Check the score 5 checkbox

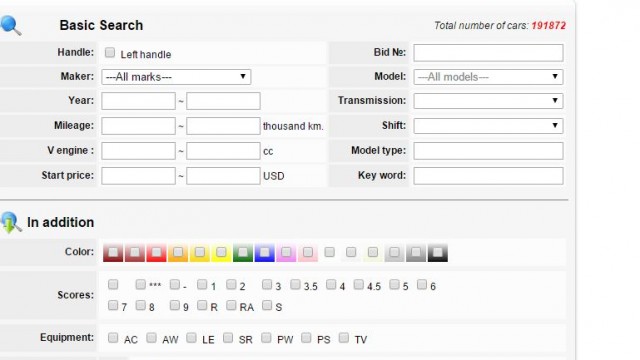pyautogui.click(x=394, y=284)
